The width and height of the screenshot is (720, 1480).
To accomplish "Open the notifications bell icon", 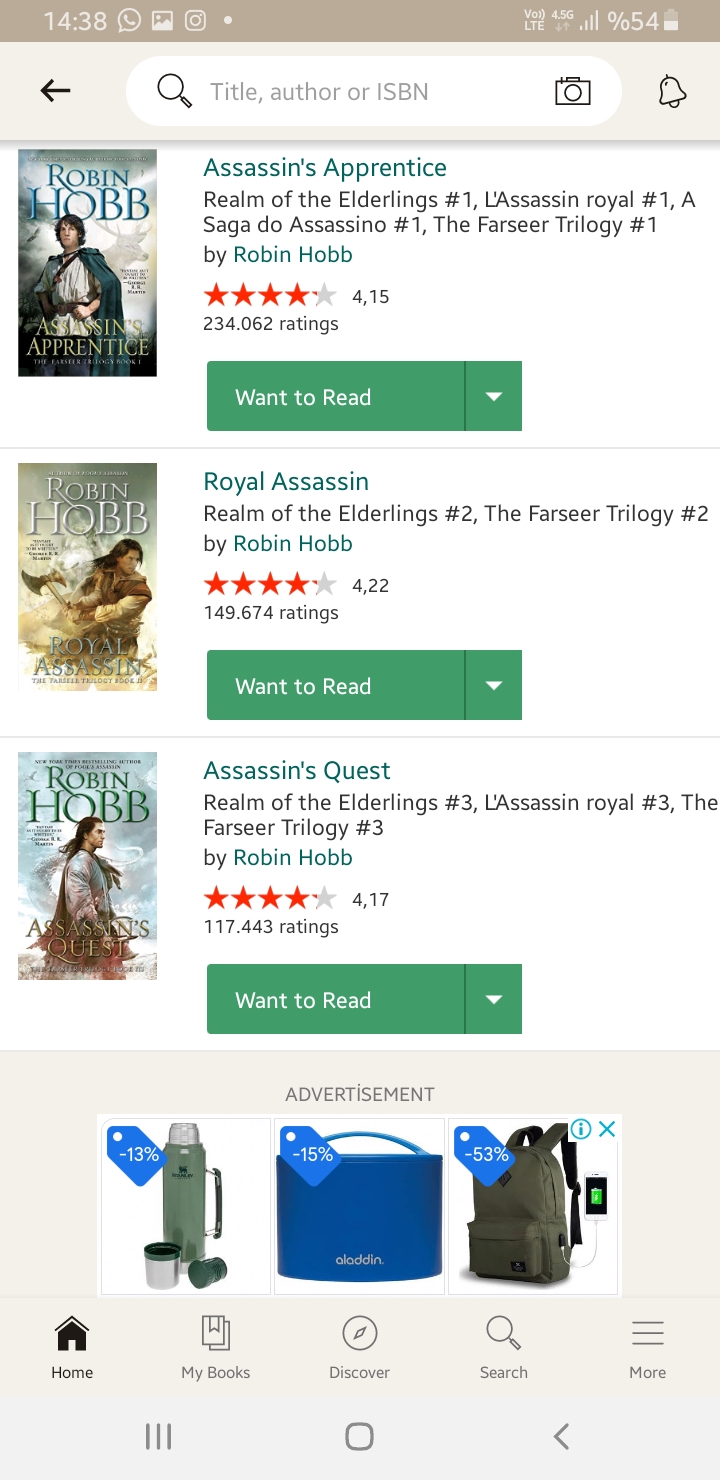I will (672, 92).
